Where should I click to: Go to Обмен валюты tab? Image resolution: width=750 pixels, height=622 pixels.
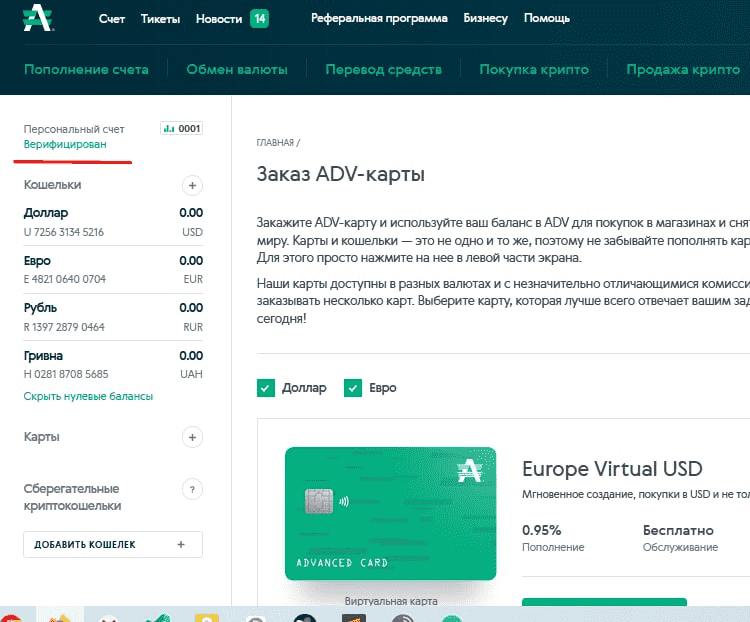pos(237,69)
